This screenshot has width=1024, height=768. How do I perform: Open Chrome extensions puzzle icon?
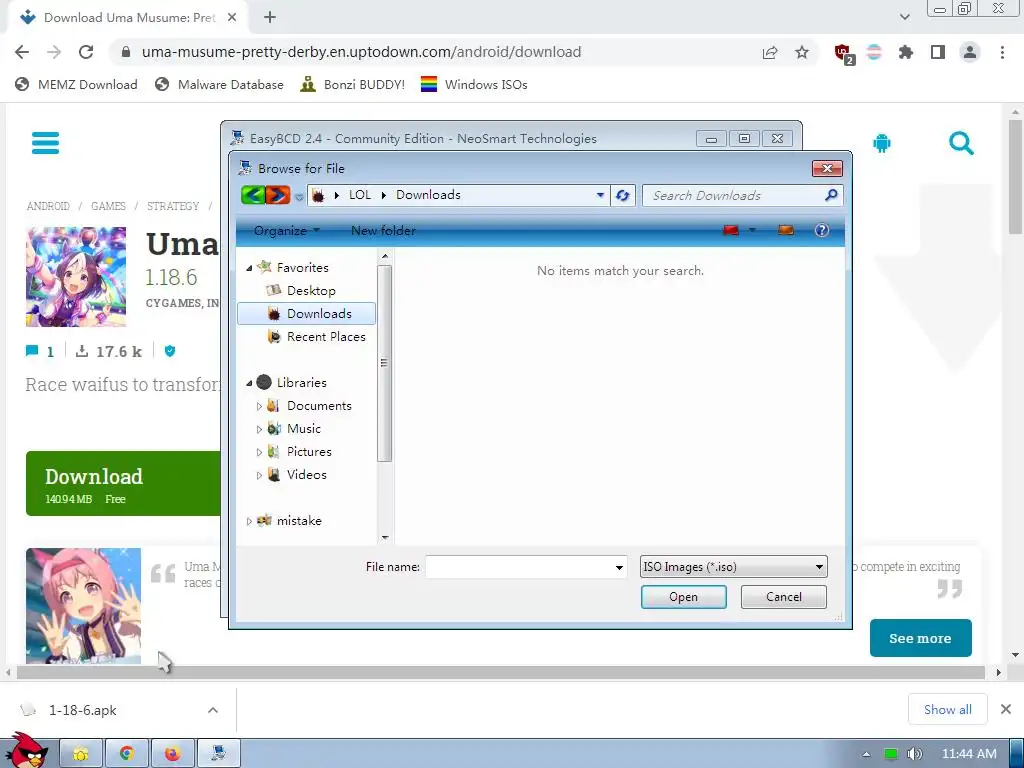point(905,52)
